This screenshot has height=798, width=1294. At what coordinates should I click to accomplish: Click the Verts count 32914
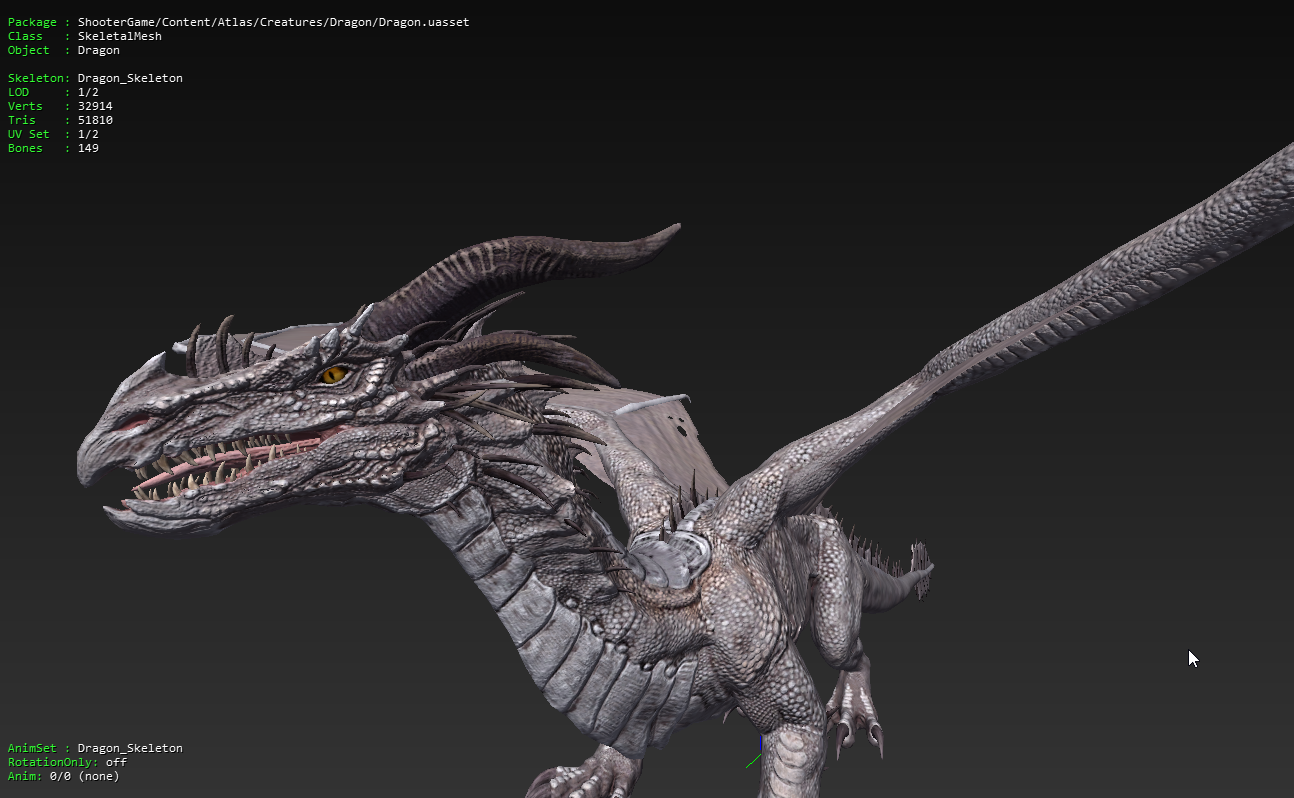tap(95, 106)
